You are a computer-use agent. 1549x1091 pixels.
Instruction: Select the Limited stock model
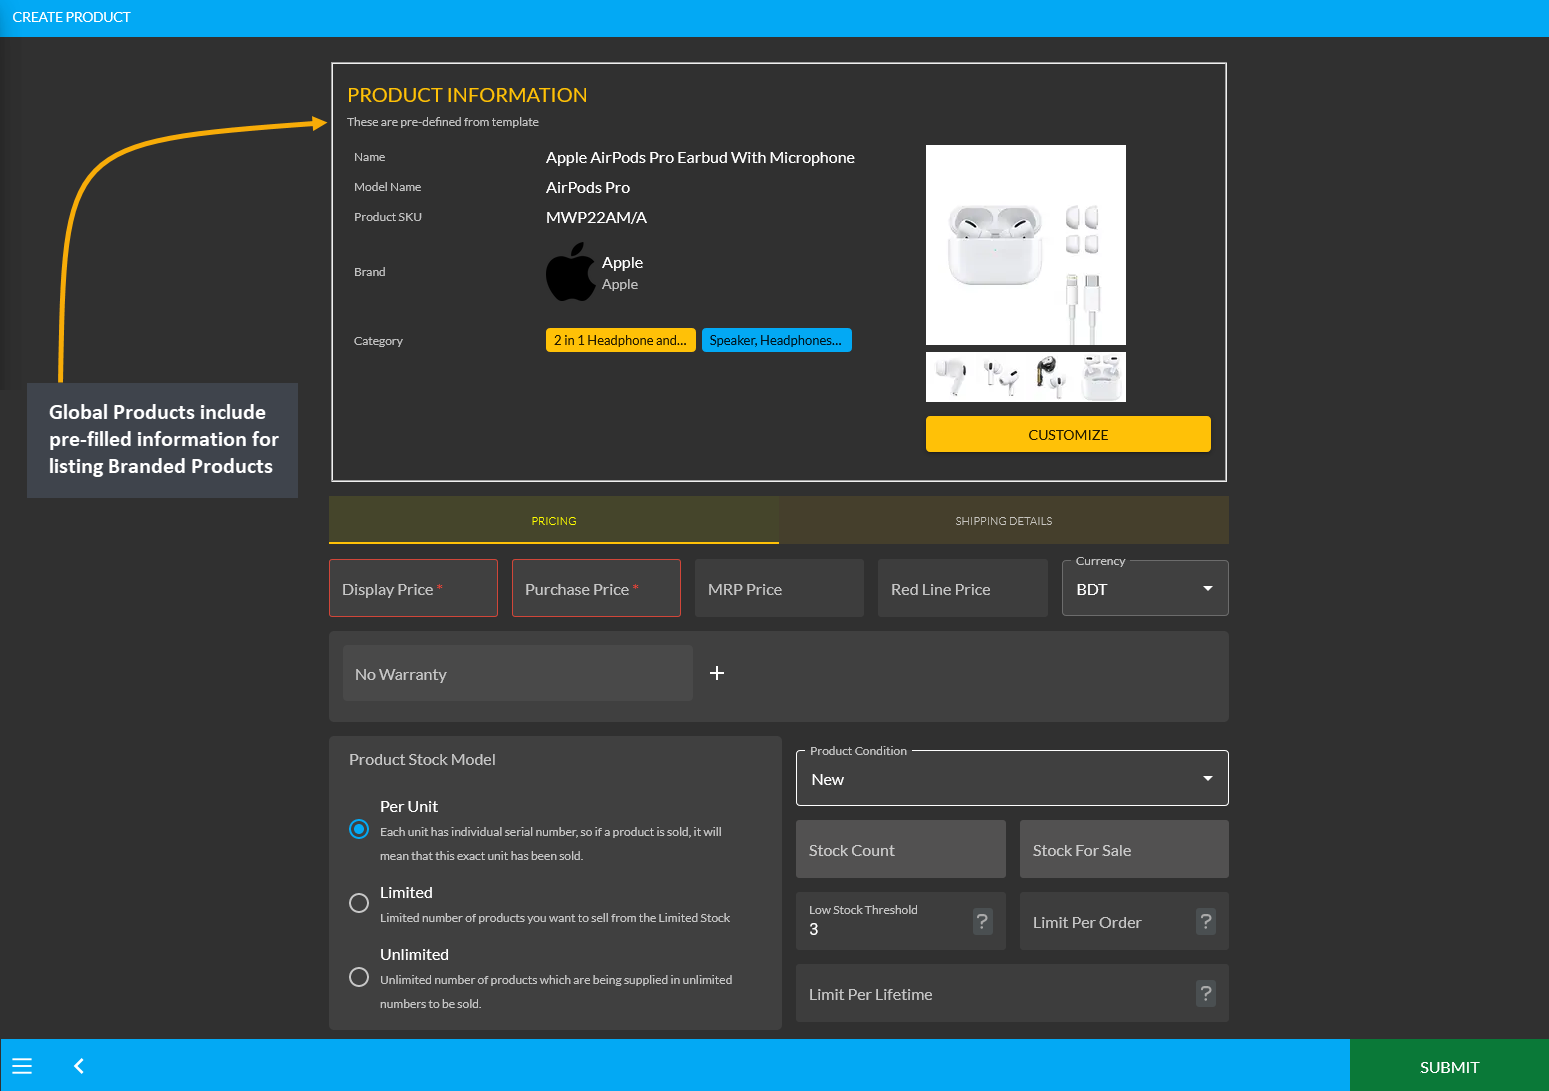[x=359, y=903]
